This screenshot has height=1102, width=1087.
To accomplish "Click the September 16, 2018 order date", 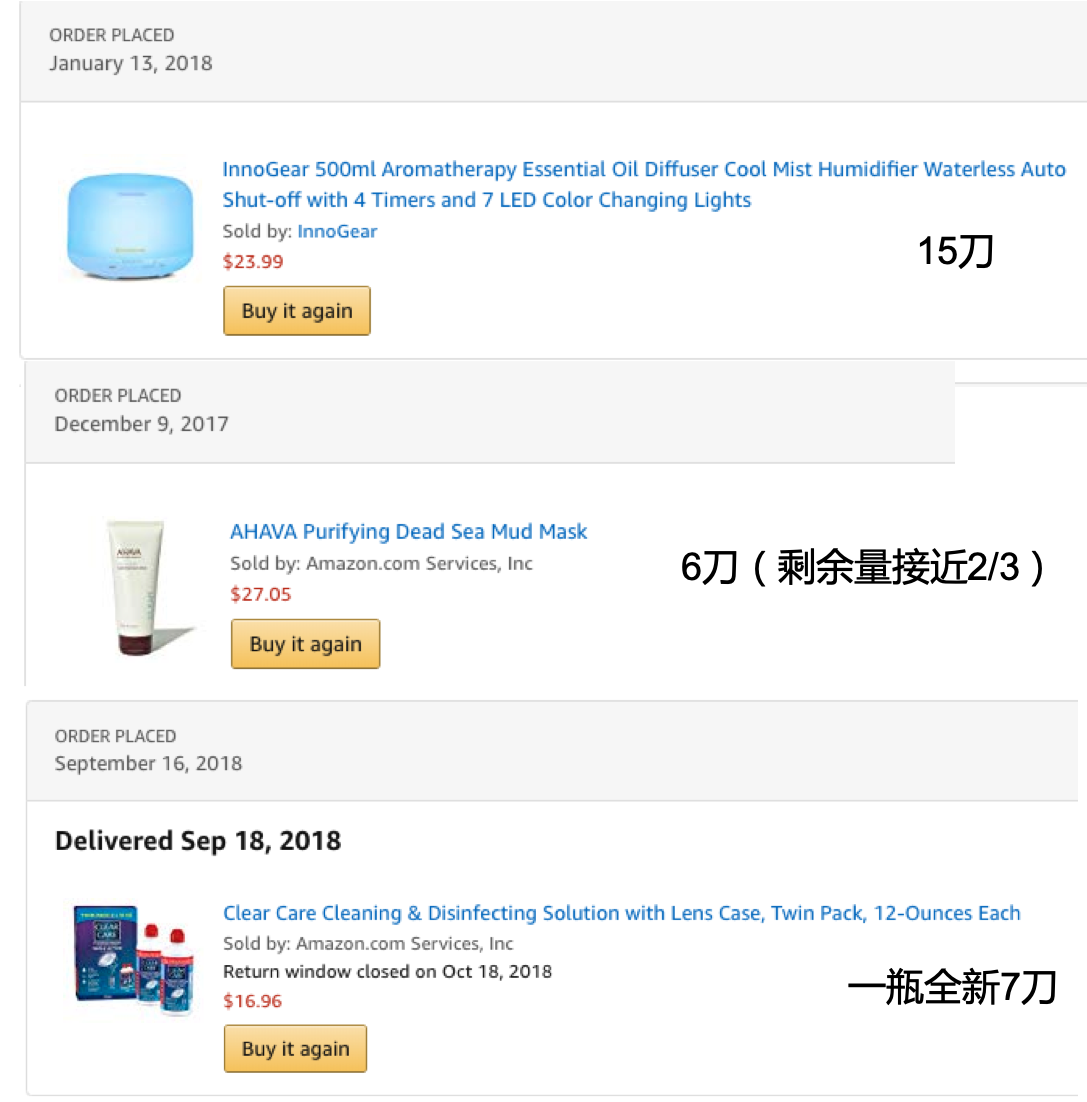I will [x=148, y=764].
